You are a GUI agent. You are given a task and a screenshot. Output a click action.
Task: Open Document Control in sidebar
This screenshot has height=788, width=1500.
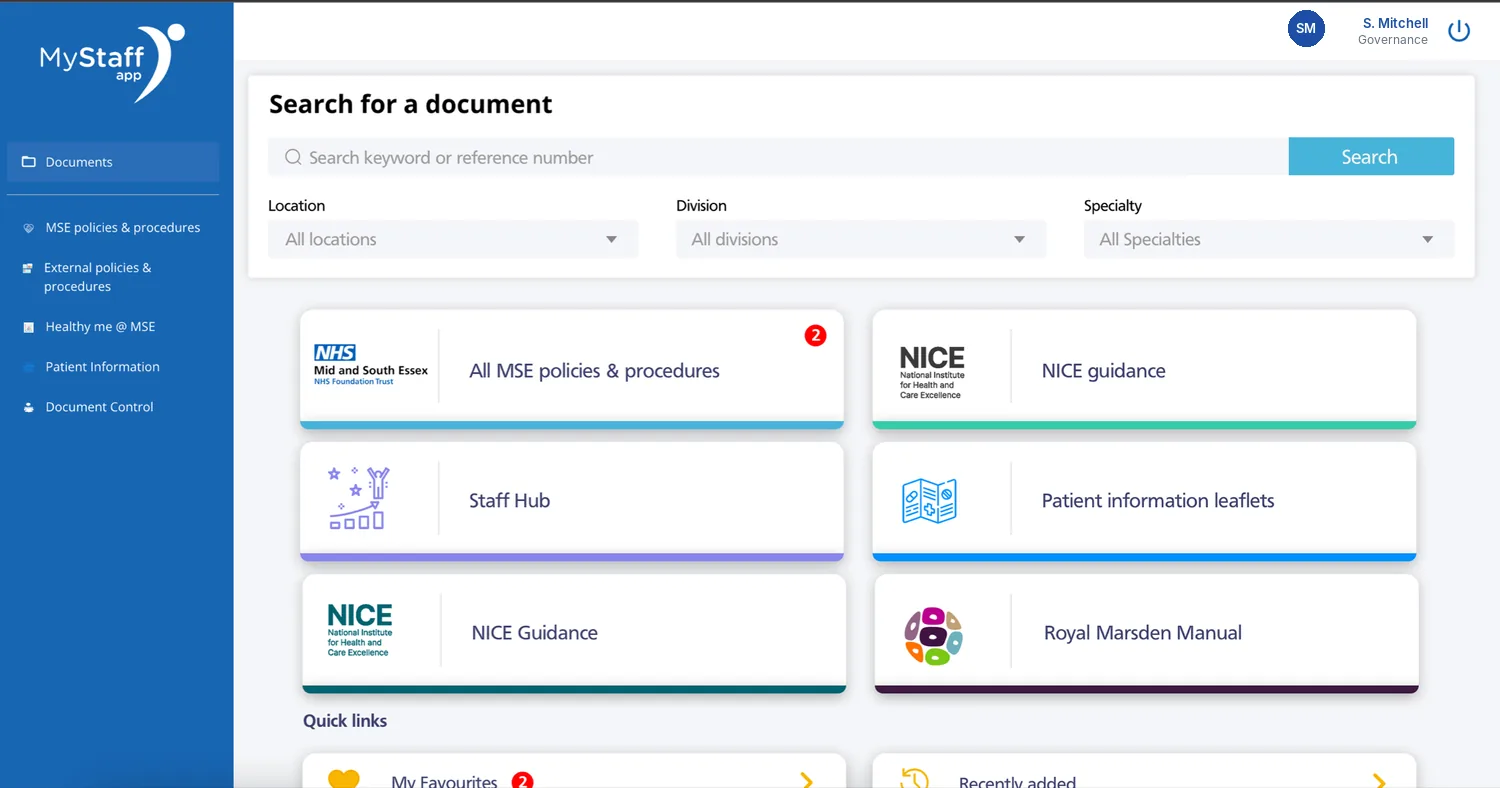pyautogui.click(x=113, y=407)
